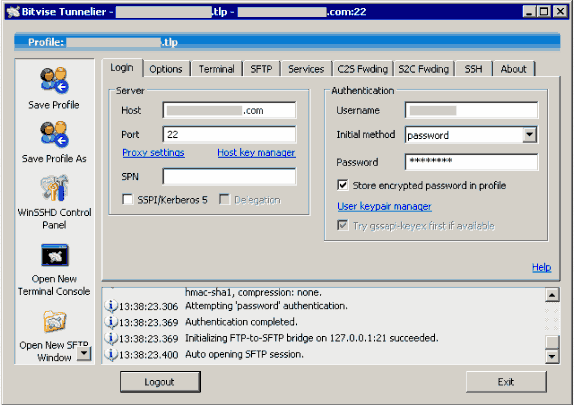Click info icon beside 'Authentication completed' log entry
Viewport: 574px width, 405px height.
111,322
